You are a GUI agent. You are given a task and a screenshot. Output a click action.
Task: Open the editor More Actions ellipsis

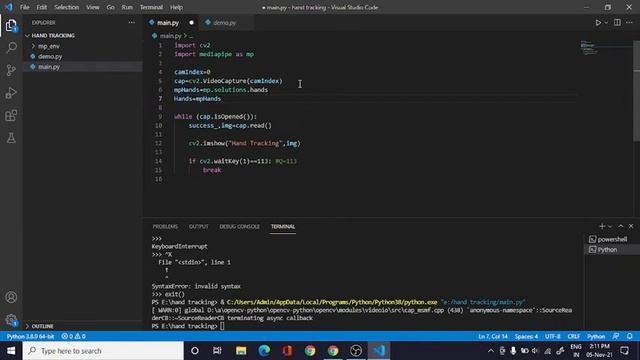pos(629,22)
